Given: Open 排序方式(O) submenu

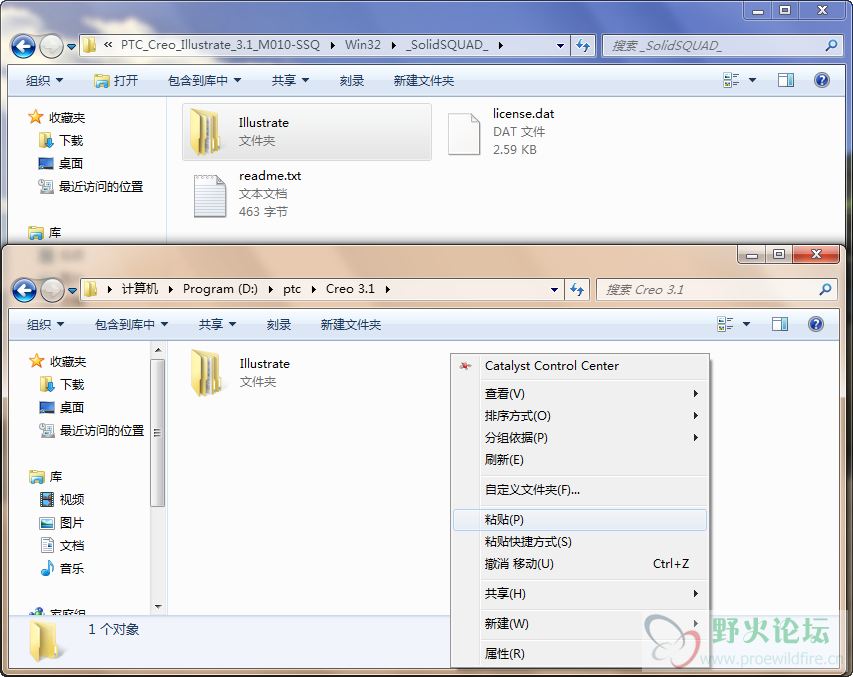Looking at the screenshot, I should (580, 416).
